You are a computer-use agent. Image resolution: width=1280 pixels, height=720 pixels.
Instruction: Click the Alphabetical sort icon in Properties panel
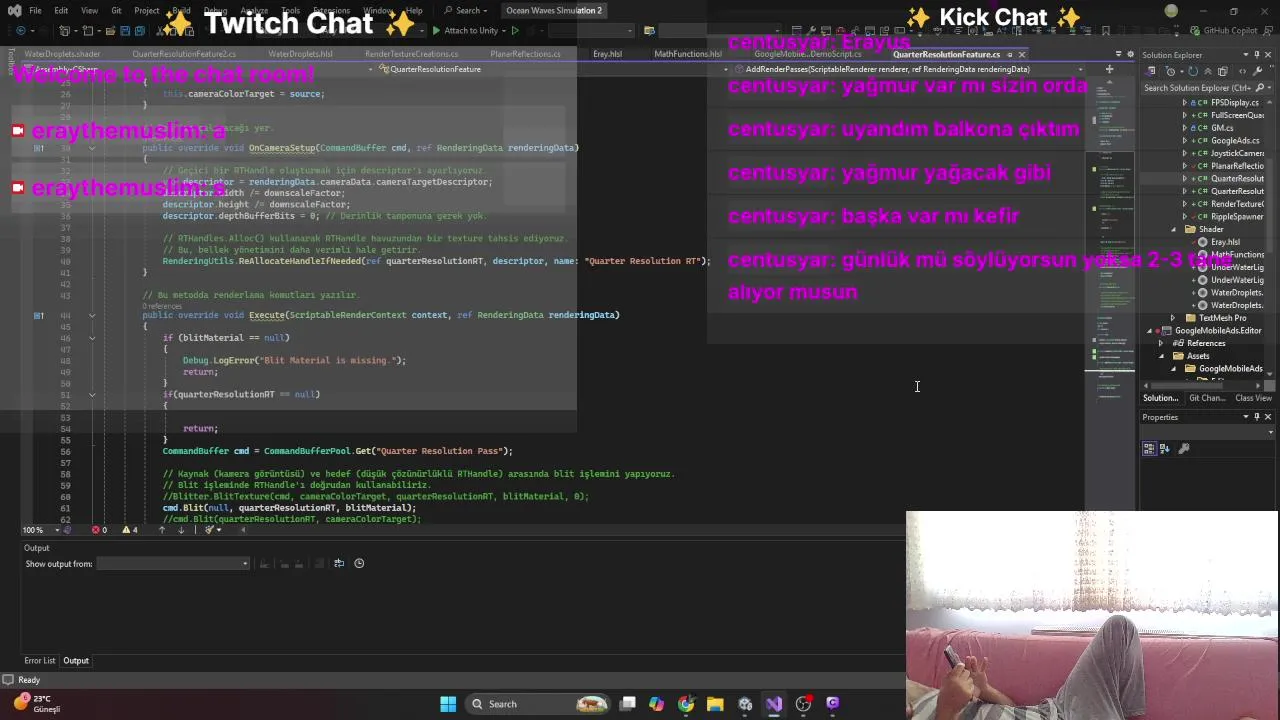(x=1164, y=449)
